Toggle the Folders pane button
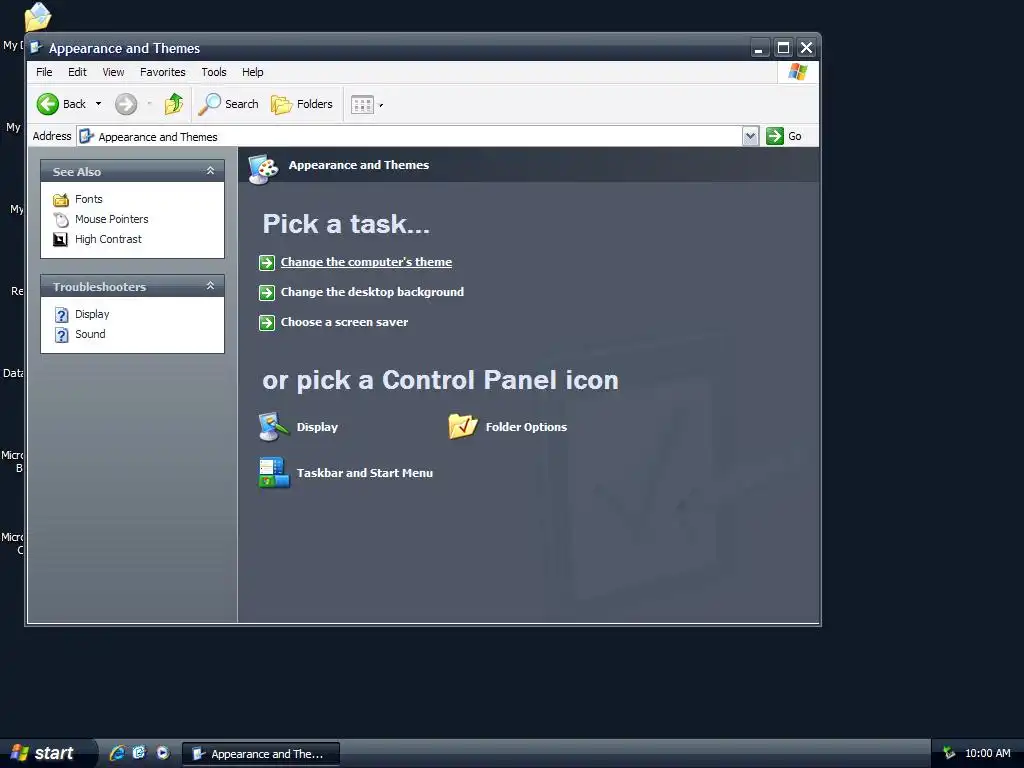 [x=302, y=104]
